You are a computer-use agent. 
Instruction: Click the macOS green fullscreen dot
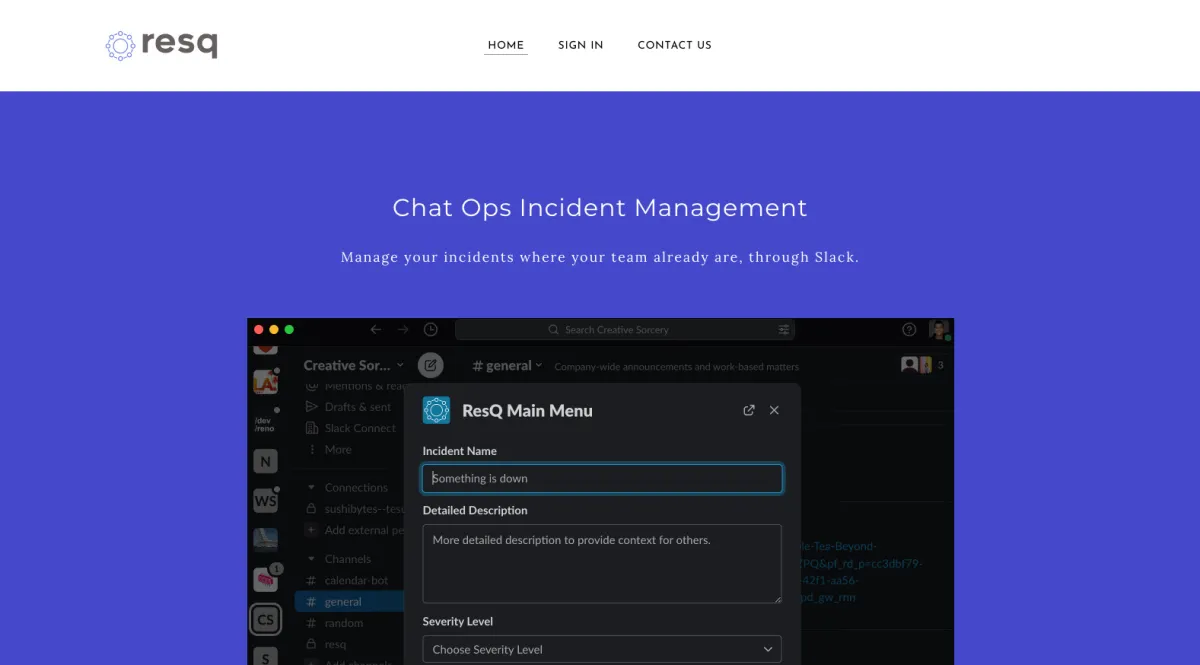tap(289, 329)
